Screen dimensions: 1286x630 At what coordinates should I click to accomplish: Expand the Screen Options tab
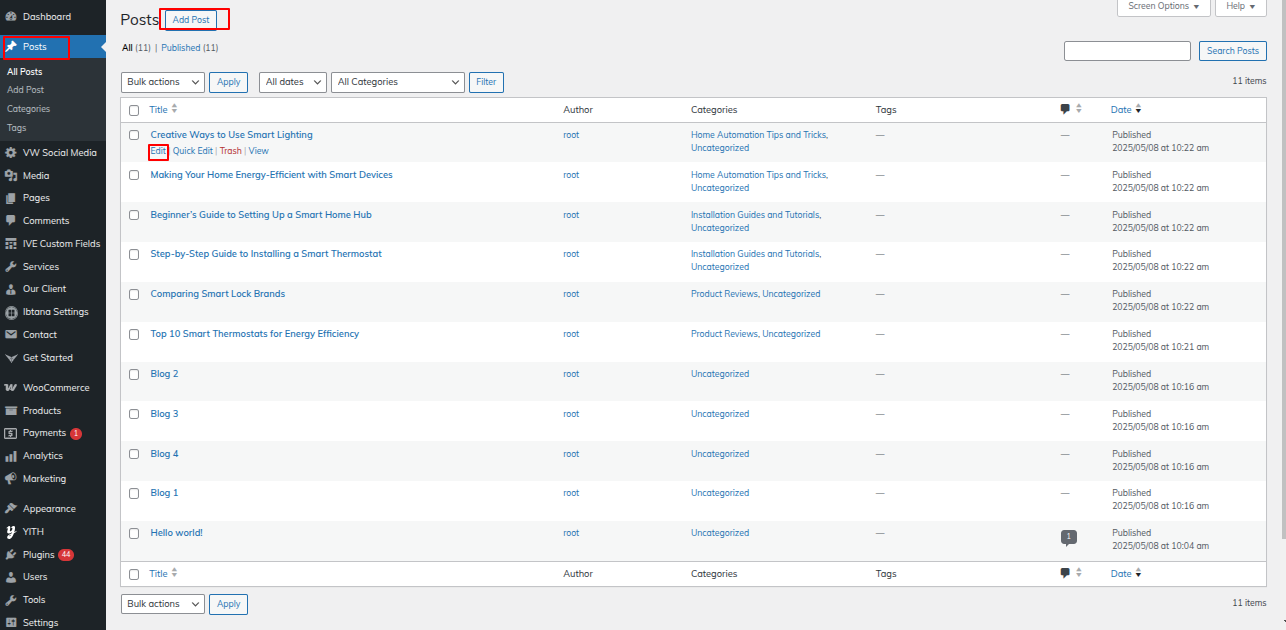pyautogui.click(x=1163, y=7)
